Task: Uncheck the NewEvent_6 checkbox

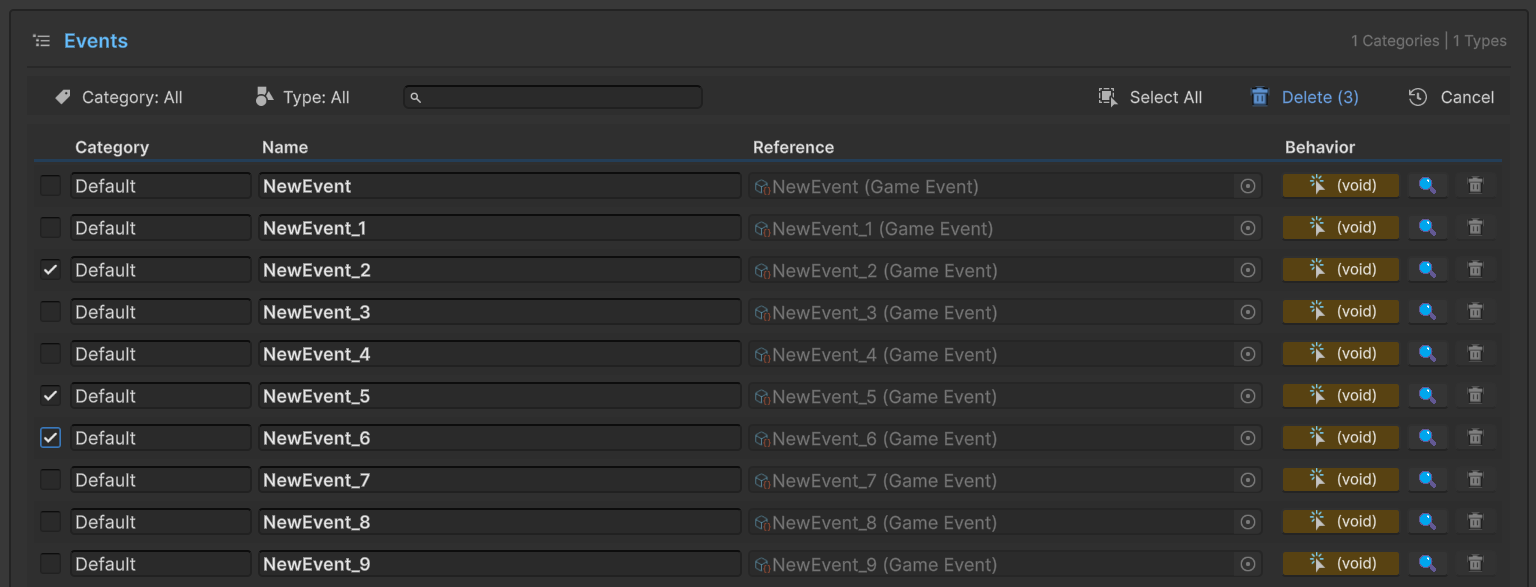Action: pos(50,438)
